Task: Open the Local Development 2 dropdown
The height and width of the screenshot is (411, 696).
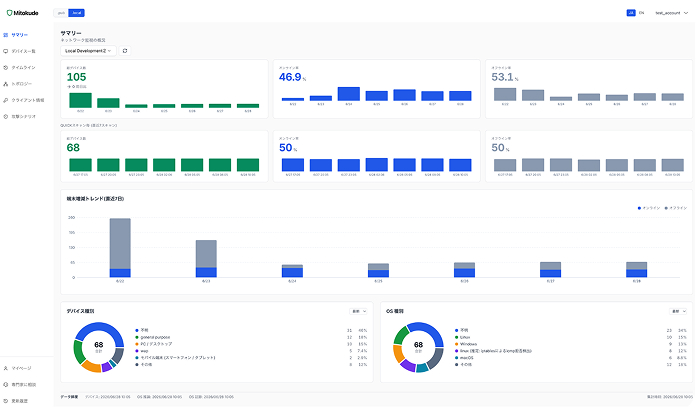Action: [x=88, y=51]
